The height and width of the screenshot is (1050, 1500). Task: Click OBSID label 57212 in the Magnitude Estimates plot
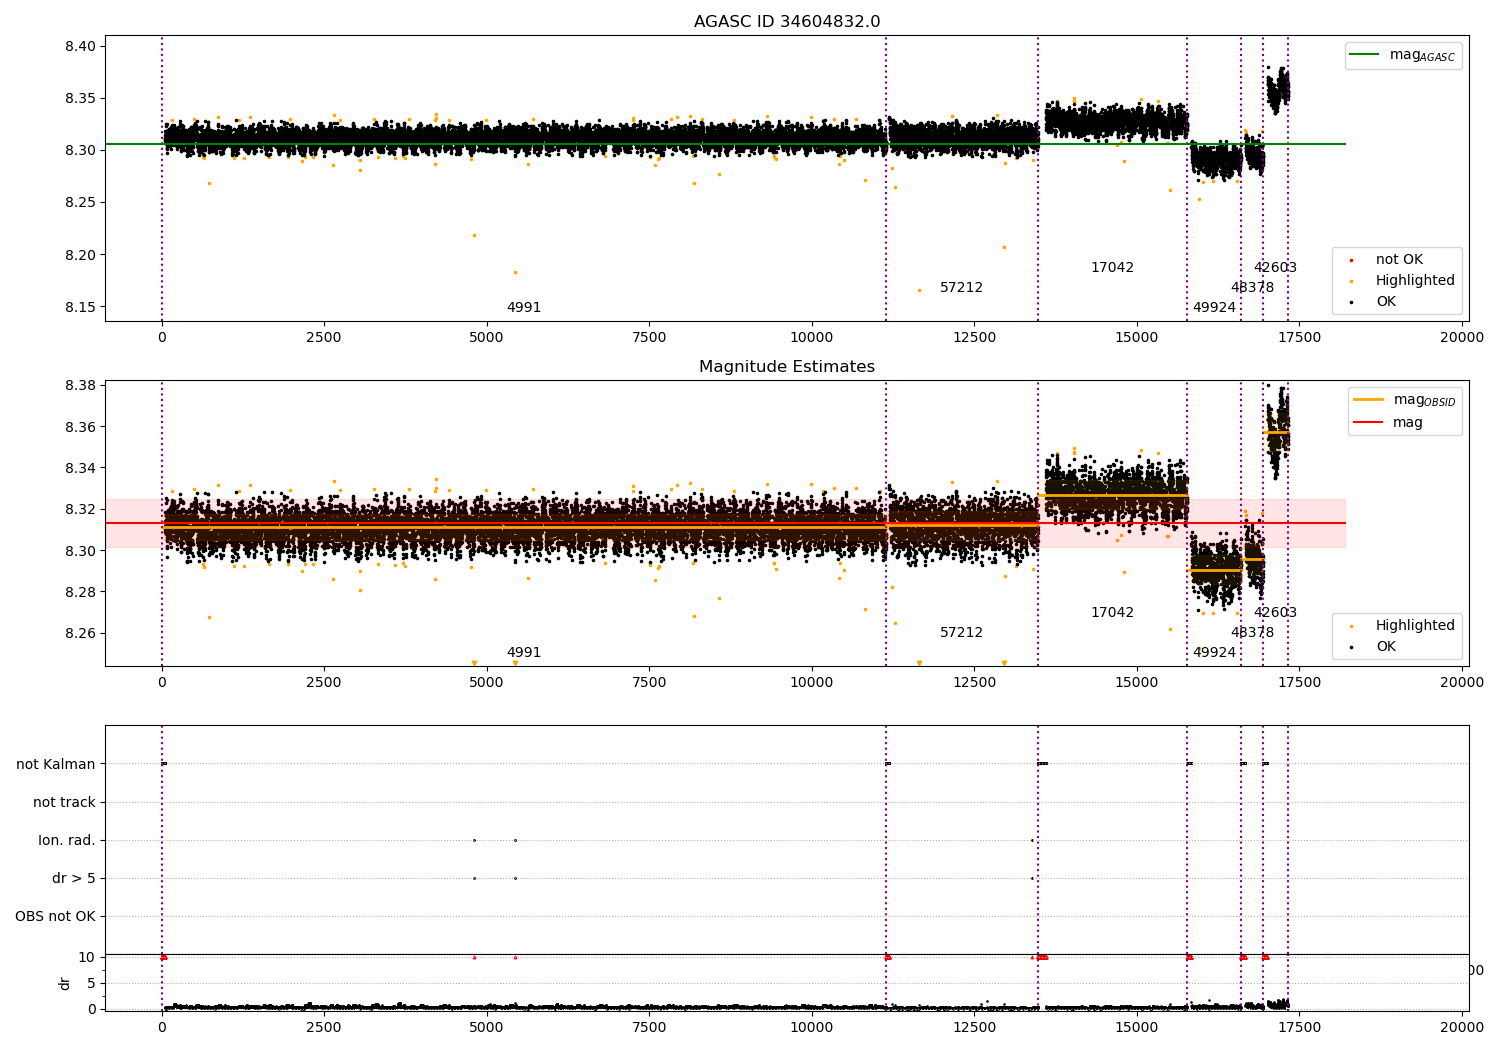click(x=961, y=633)
